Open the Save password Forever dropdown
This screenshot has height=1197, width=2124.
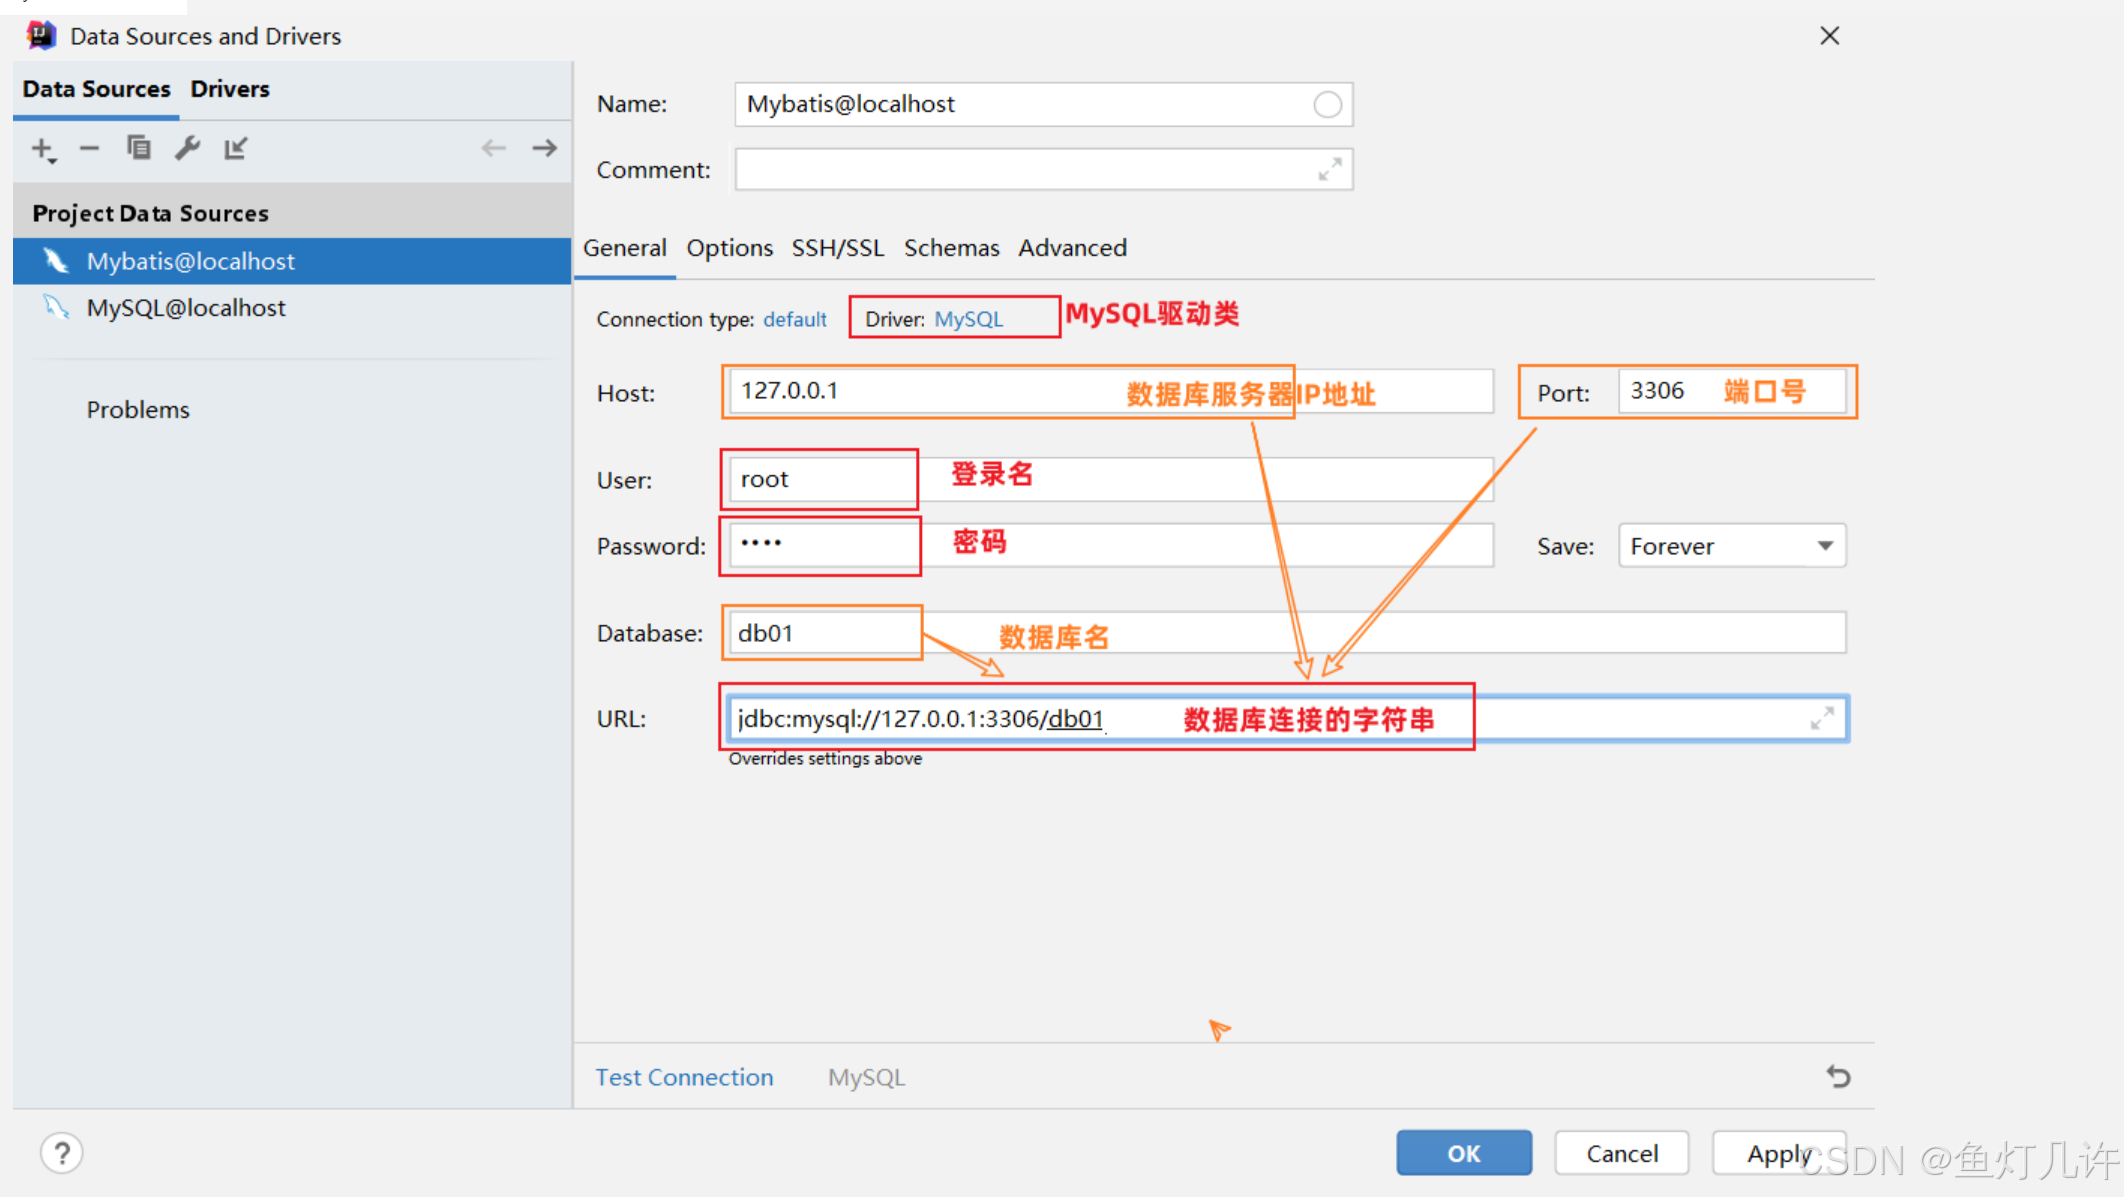pos(1731,546)
